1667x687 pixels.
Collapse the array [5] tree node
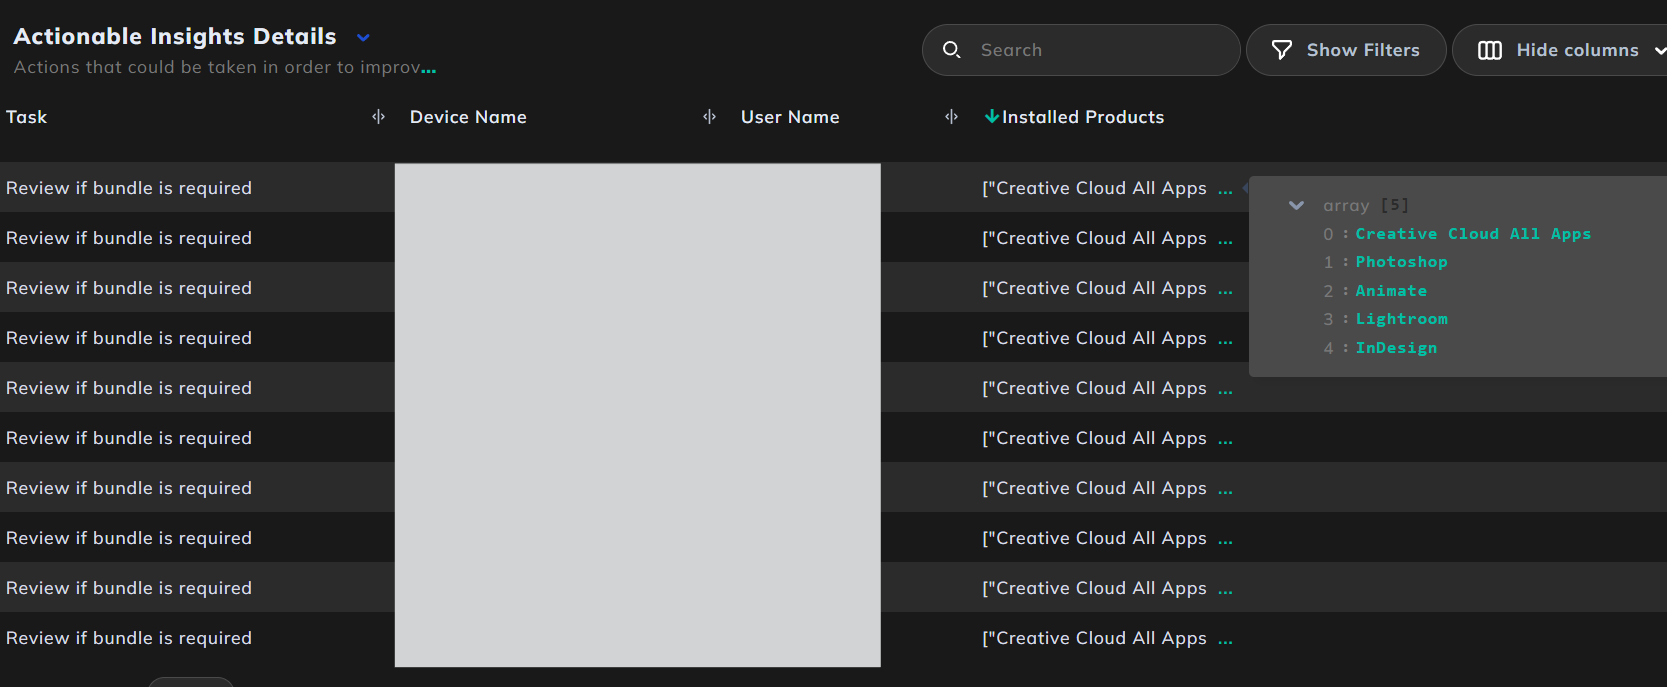pyautogui.click(x=1296, y=205)
